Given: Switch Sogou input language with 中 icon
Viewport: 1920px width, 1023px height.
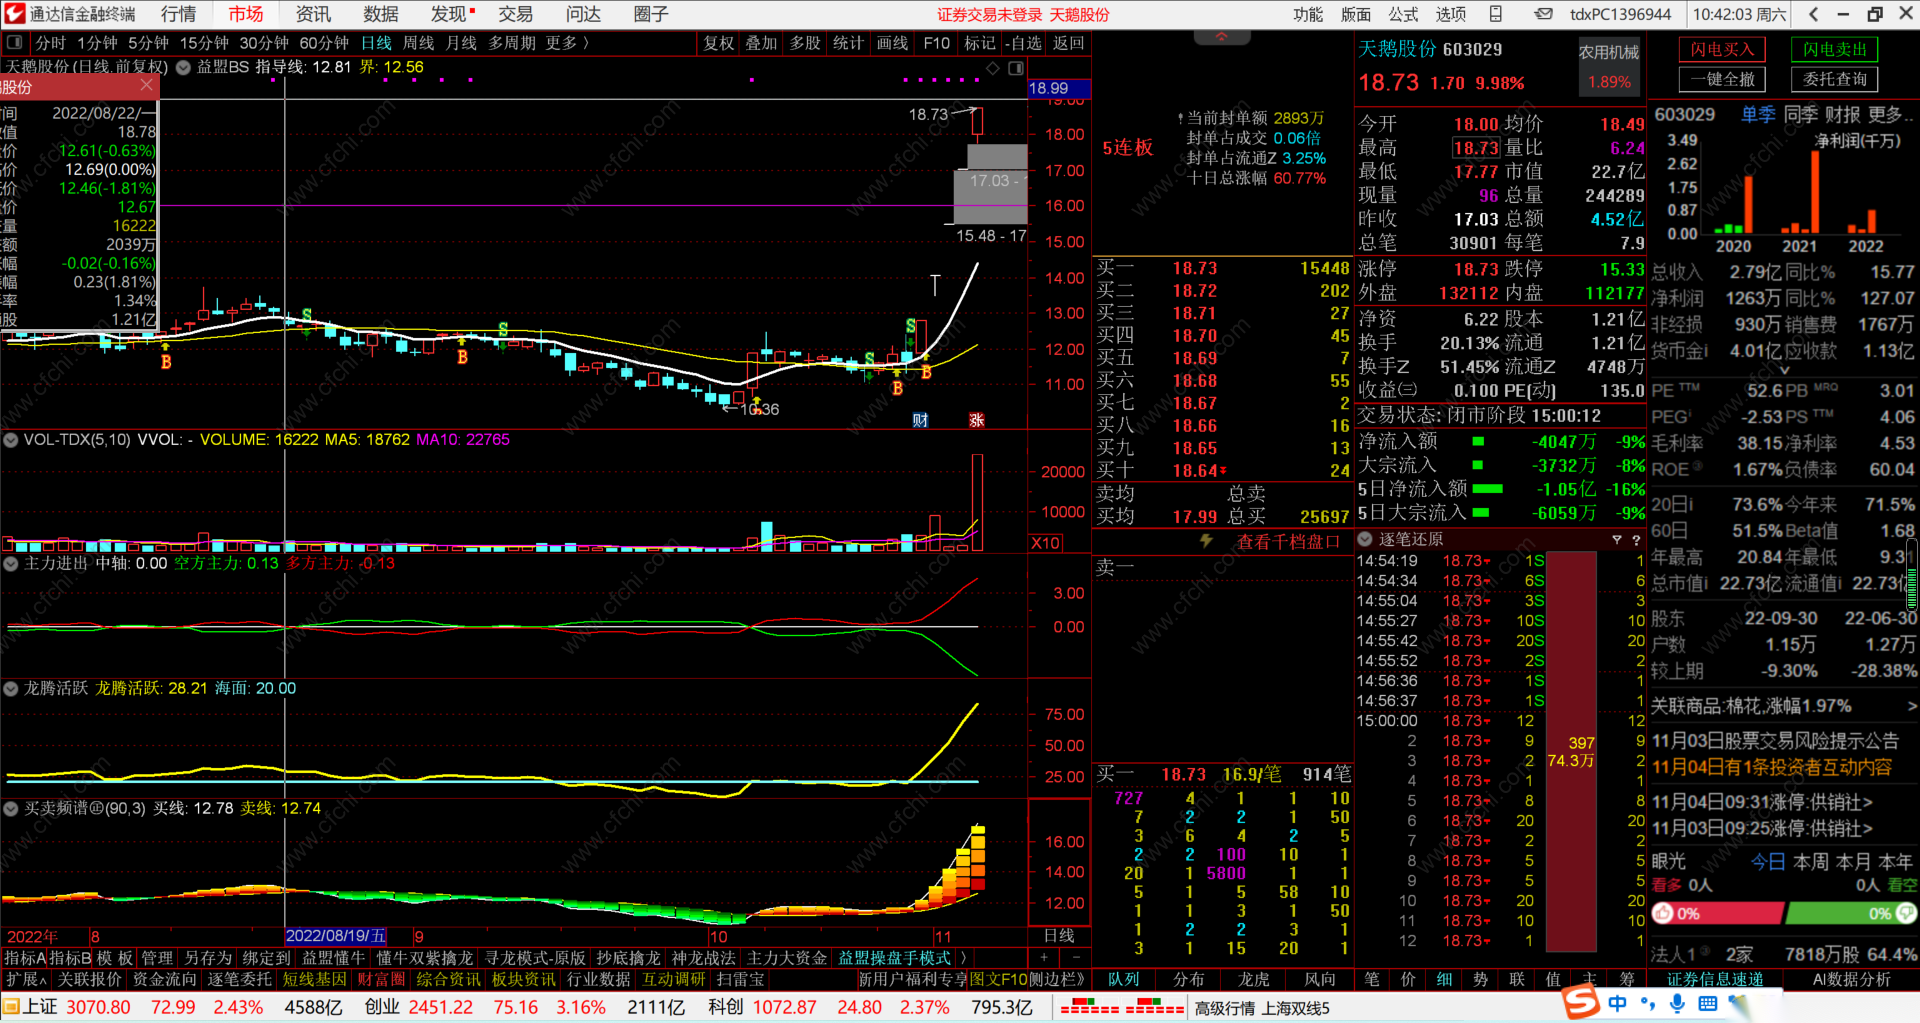Looking at the screenshot, I should coord(1617,1003).
